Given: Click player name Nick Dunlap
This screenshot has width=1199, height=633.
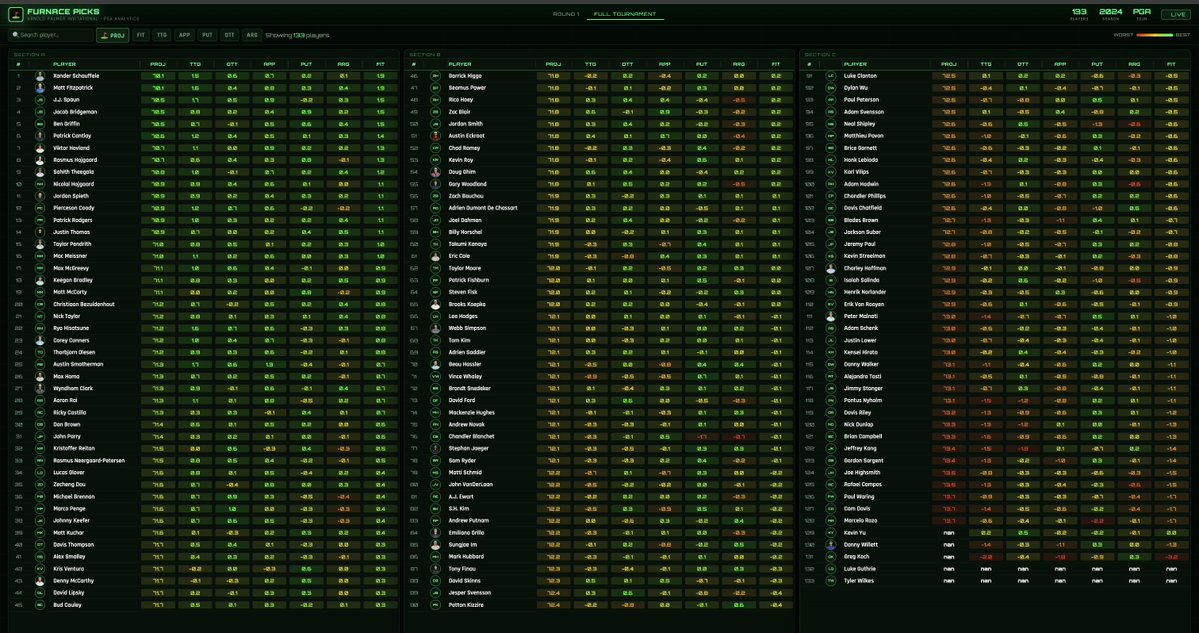Looking at the screenshot, I should tap(859, 424).
